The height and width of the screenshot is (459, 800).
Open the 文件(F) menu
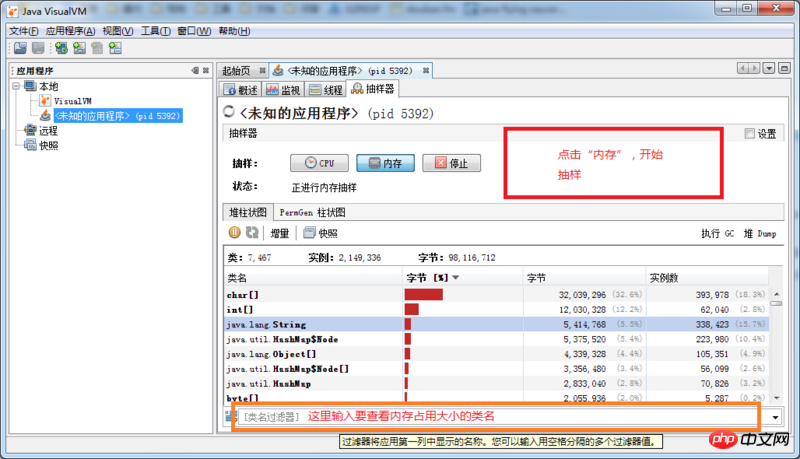point(23,31)
